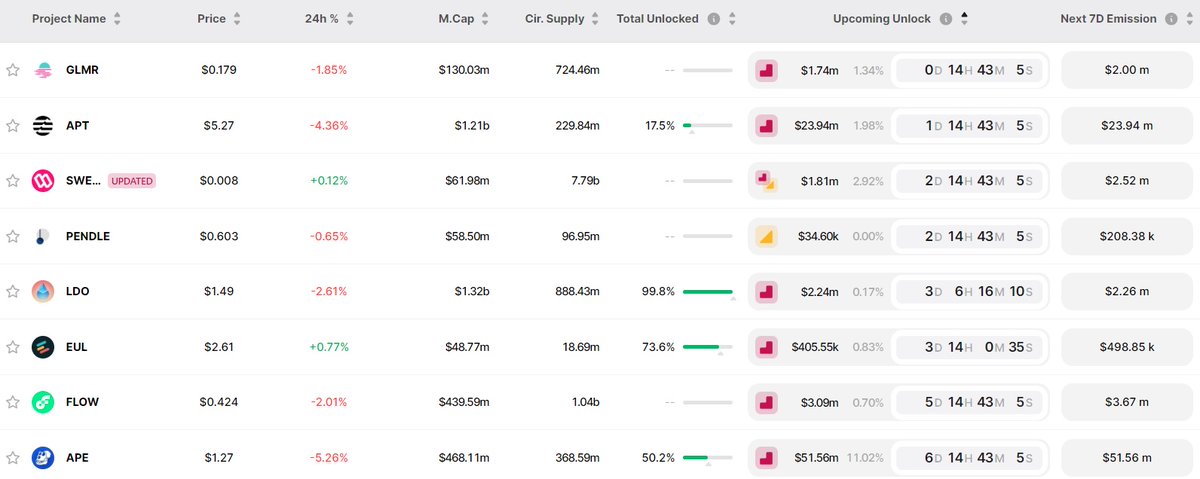Sort by Price arrows
The width and height of the screenshot is (1200, 479).
238,19
